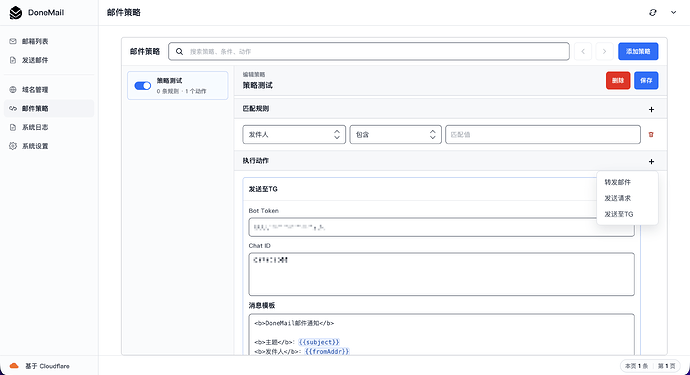Click the {{subject}} template variable
This screenshot has height=375, width=690.
pyautogui.click(x=319, y=342)
